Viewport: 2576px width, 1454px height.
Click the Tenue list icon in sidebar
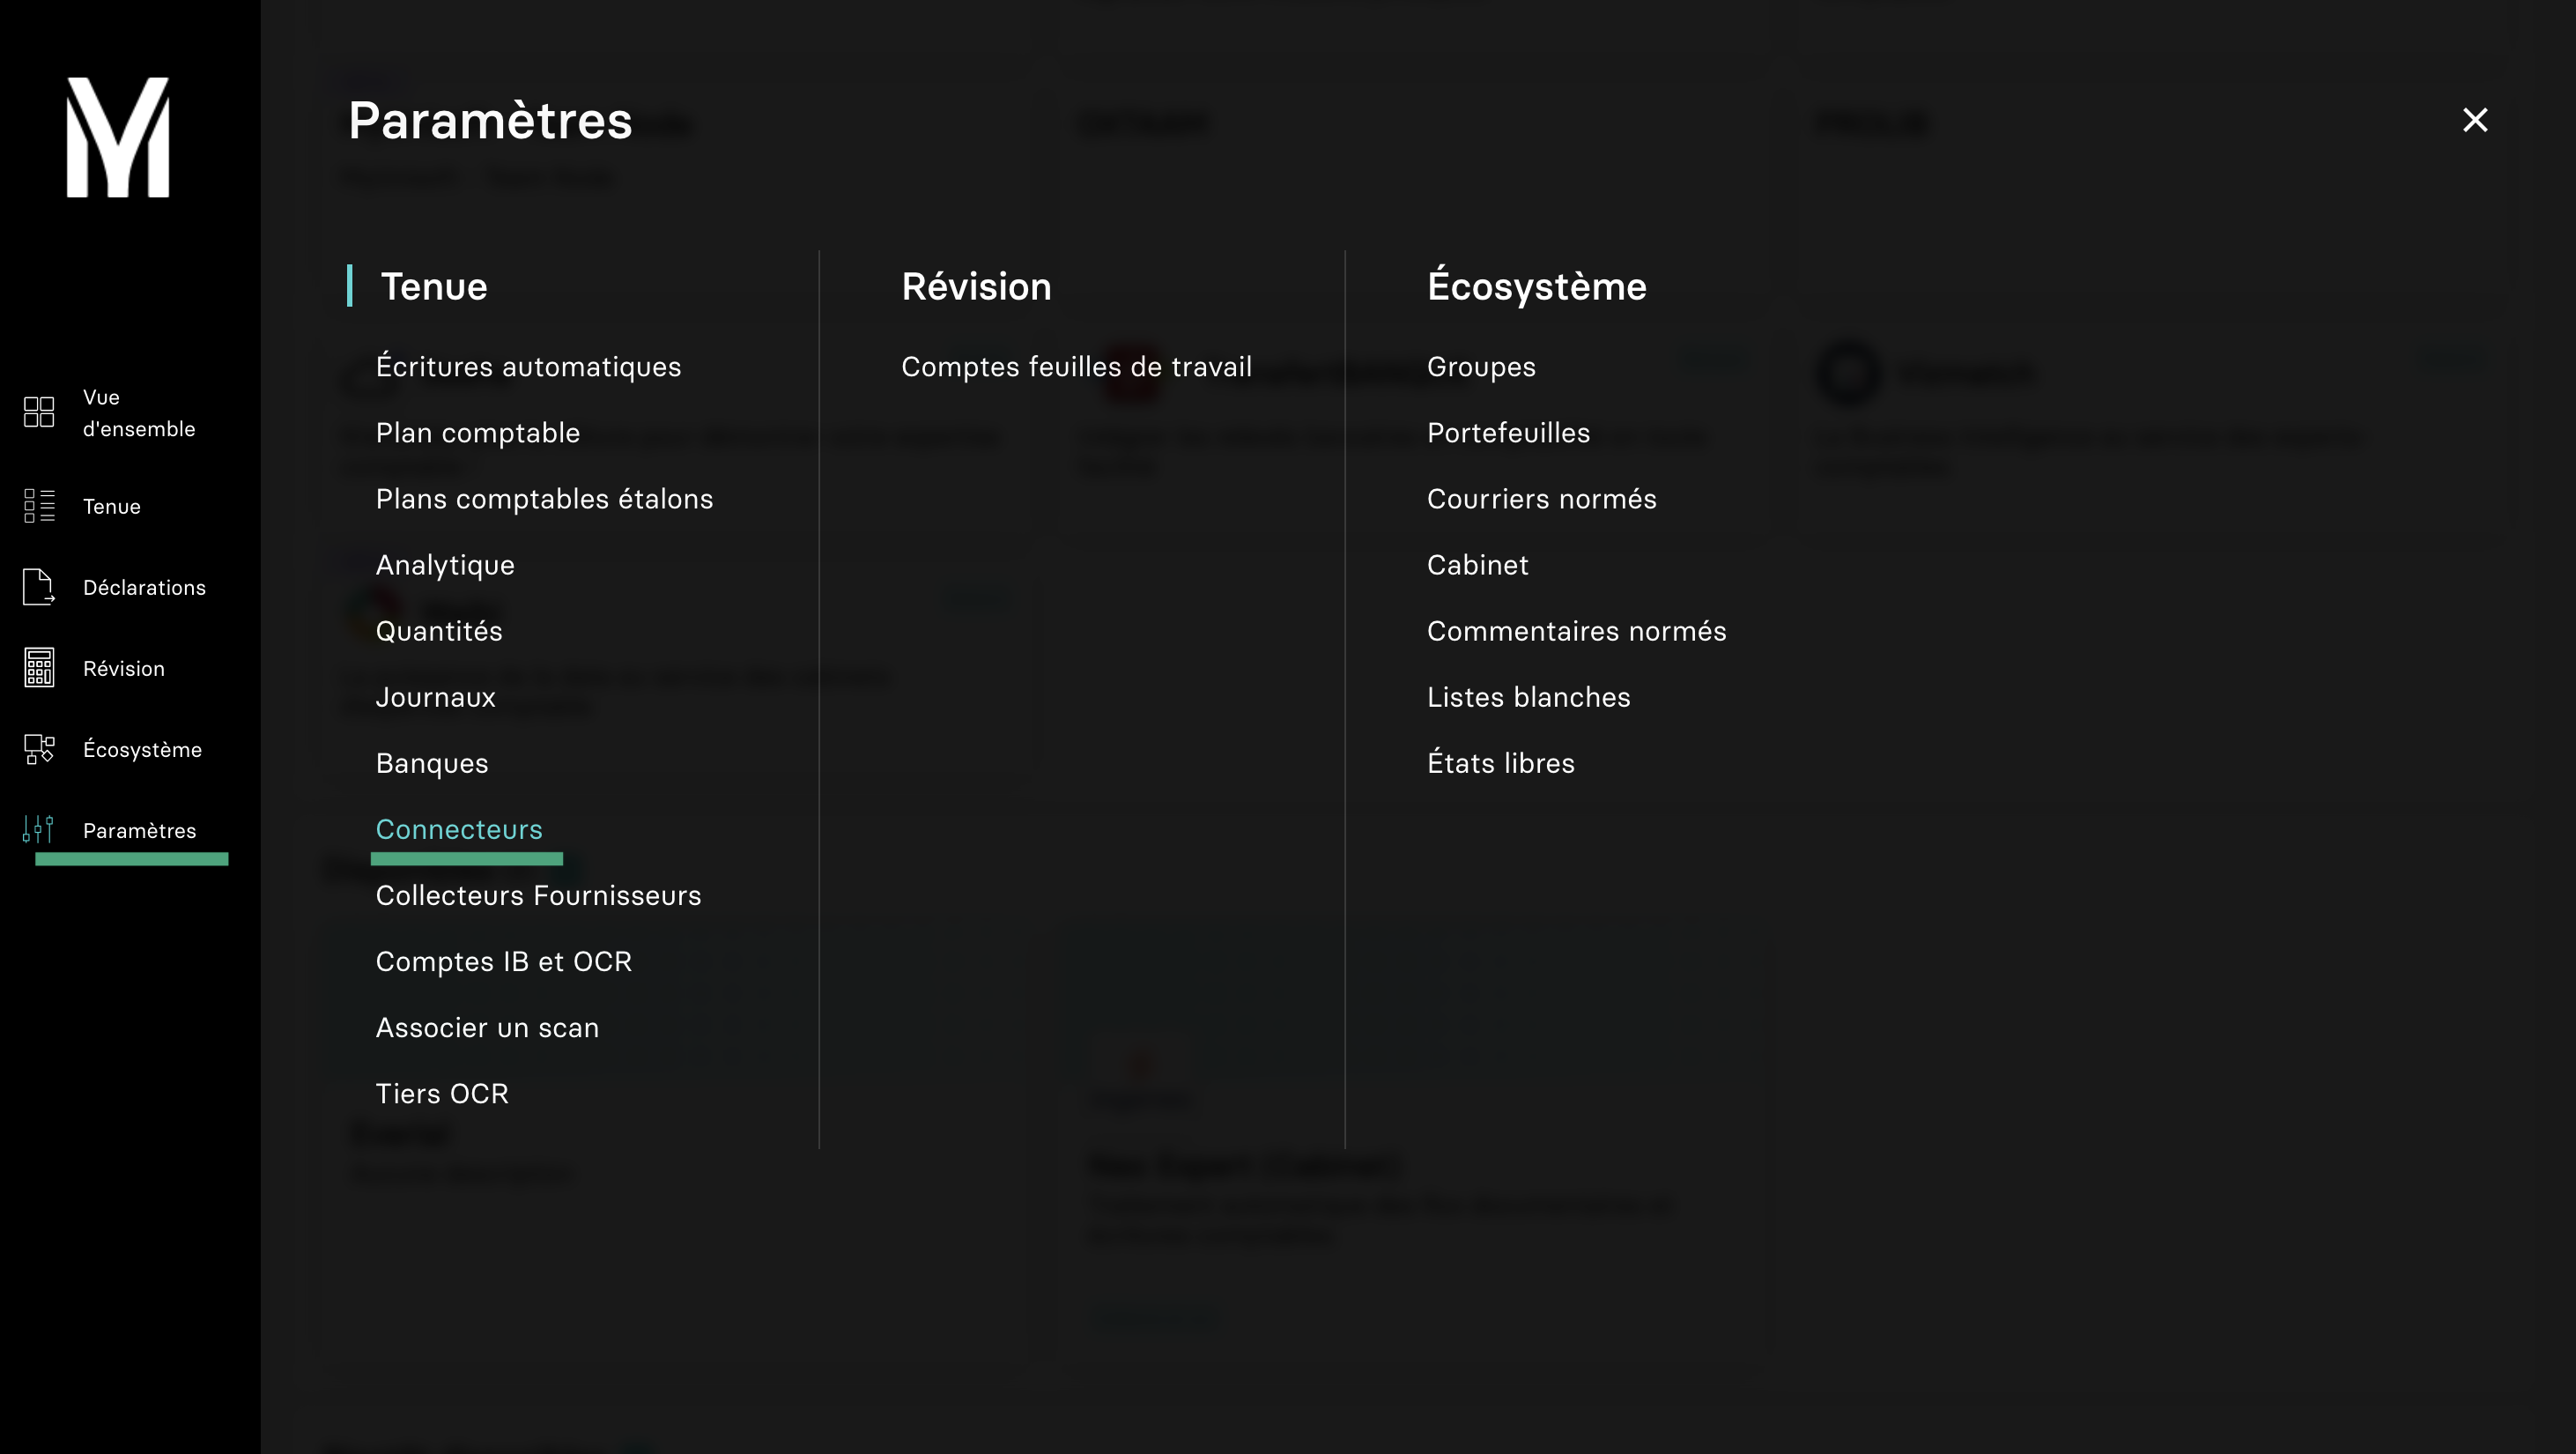[39, 506]
